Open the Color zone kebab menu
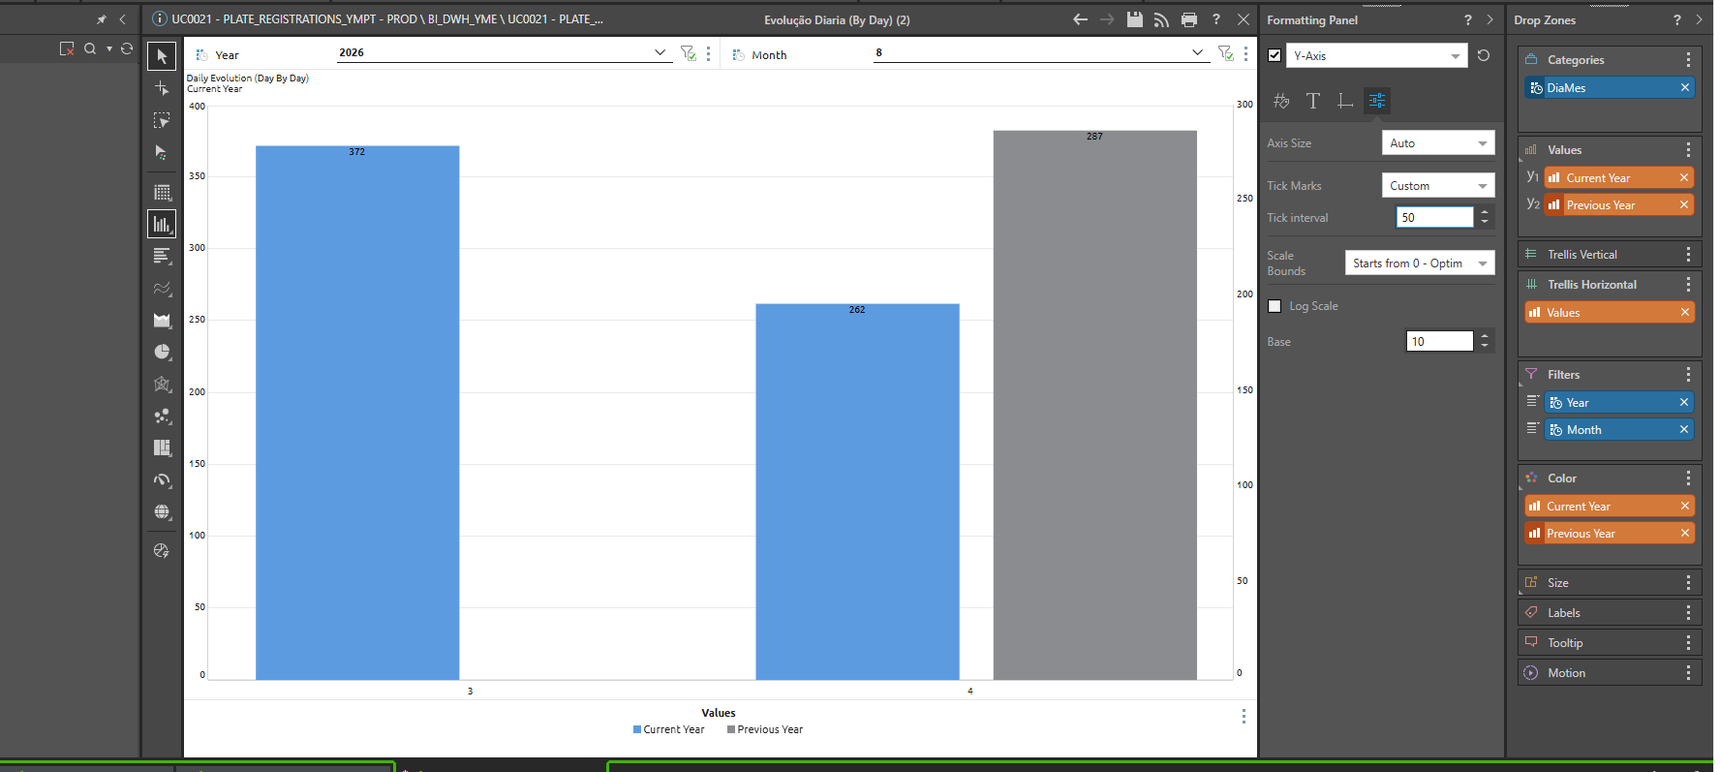The width and height of the screenshot is (1720, 772). coord(1689,478)
